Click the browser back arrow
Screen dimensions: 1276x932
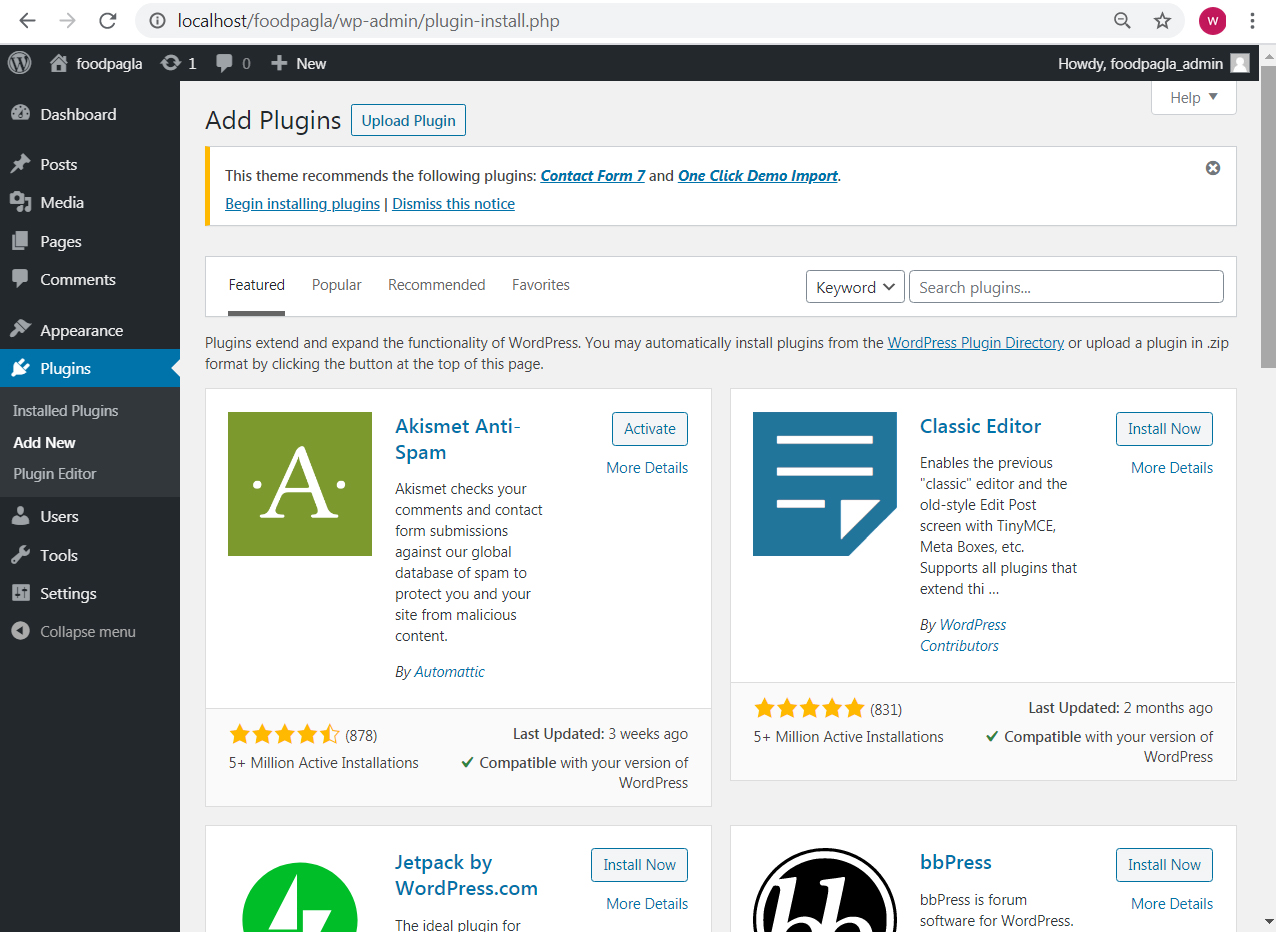click(x=27, y=20)
